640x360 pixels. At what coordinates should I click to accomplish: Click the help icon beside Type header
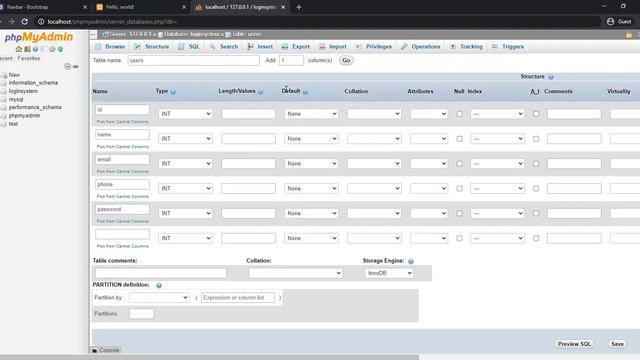(x=173, y=92)
